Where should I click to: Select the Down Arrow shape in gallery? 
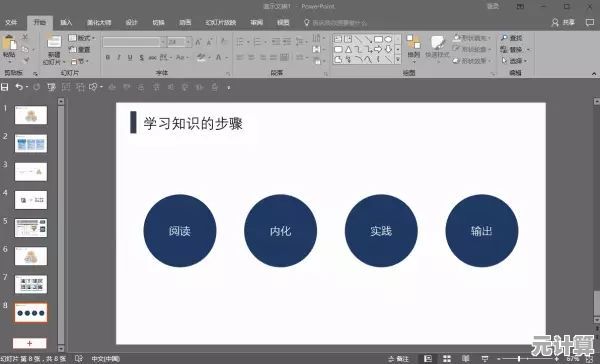(388, 49)
